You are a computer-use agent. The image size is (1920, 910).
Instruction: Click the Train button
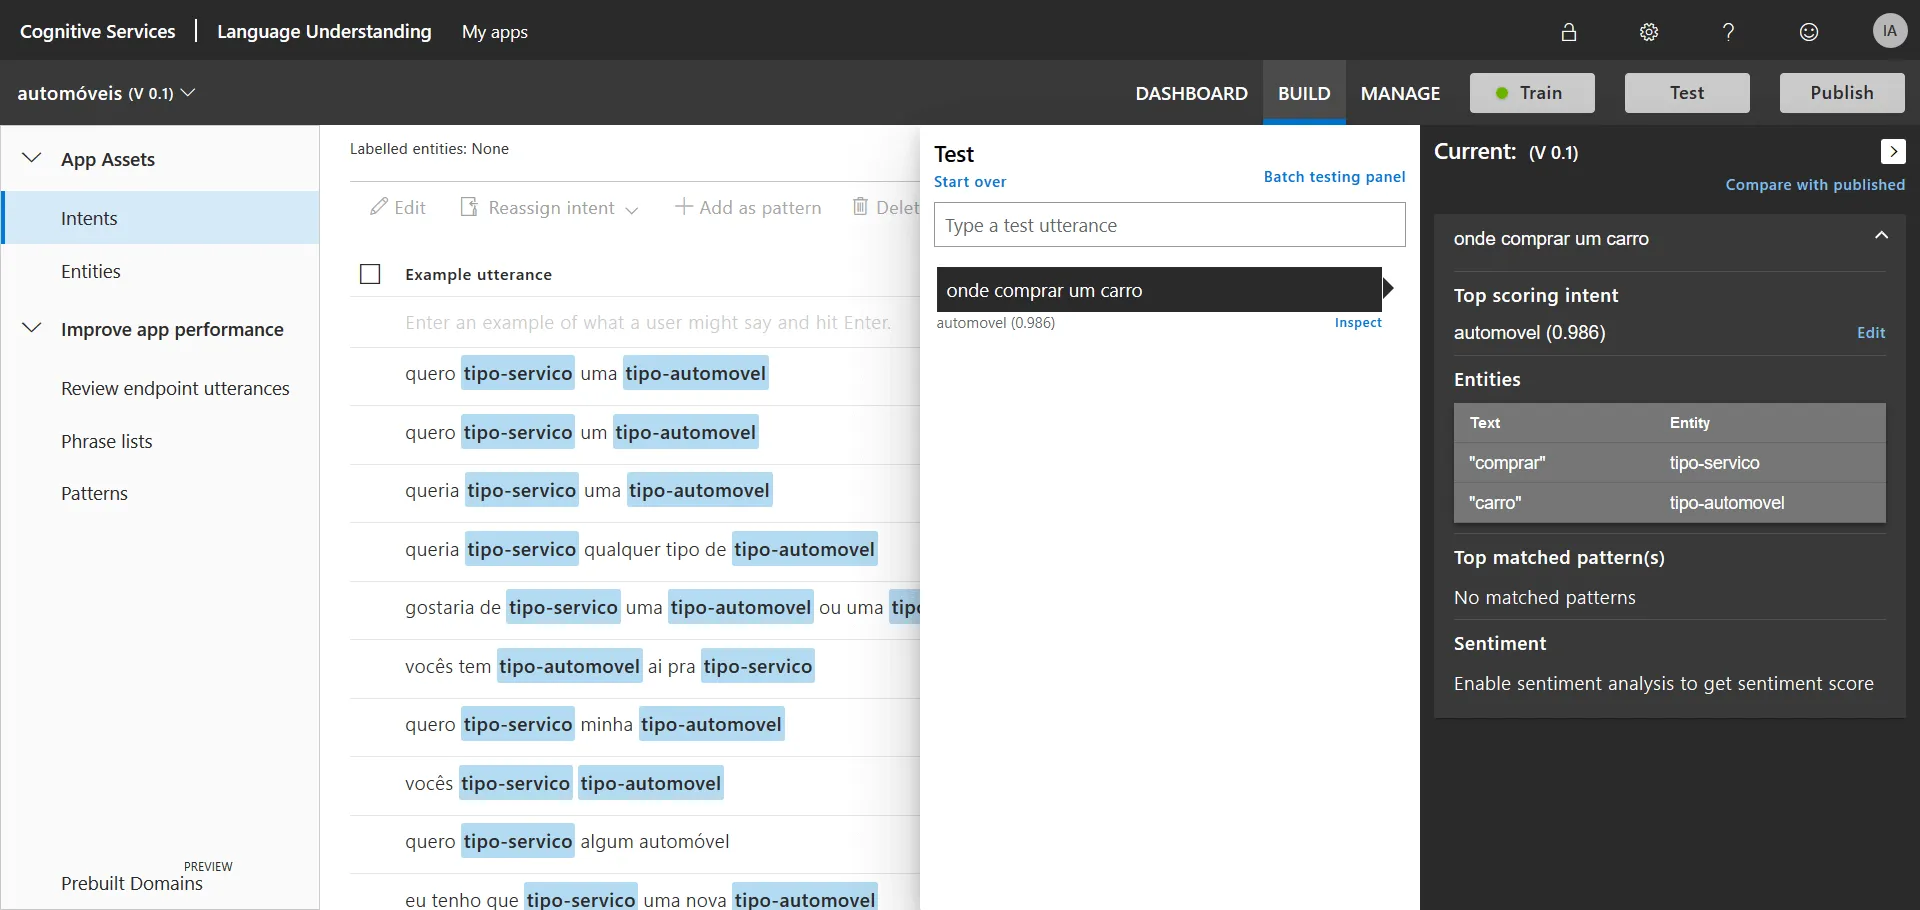(x=1532, y=93)
